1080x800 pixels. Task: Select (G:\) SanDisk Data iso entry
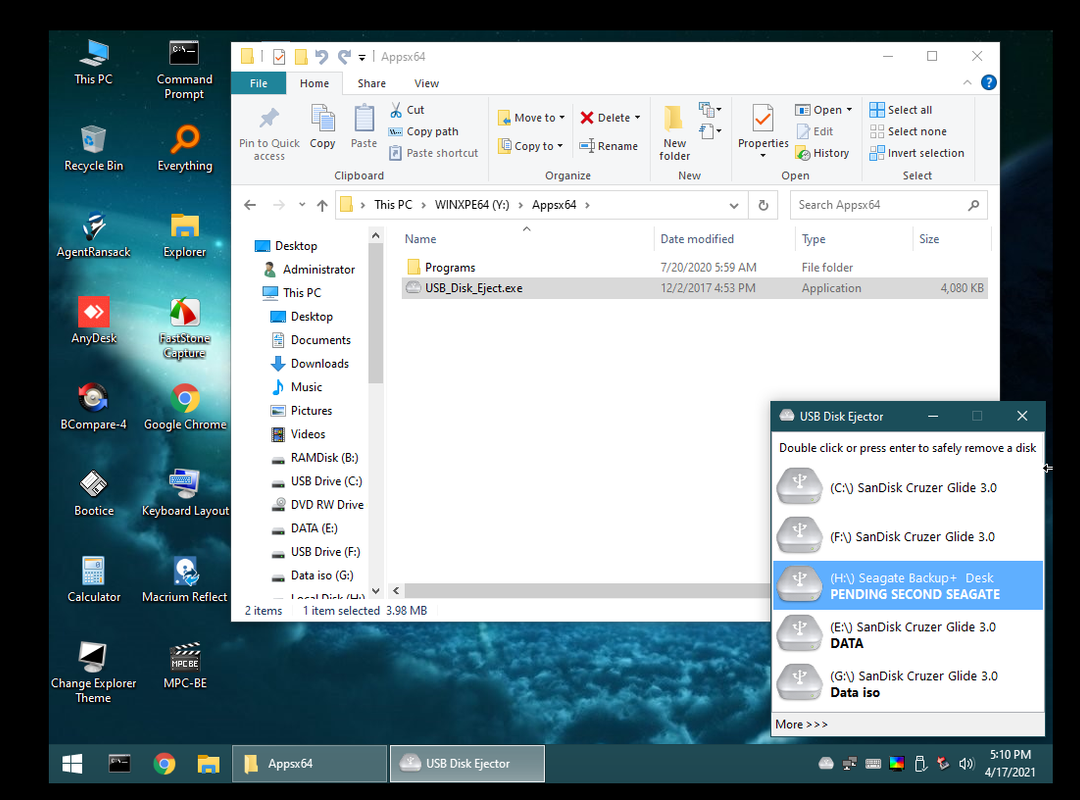click(908, 684)
